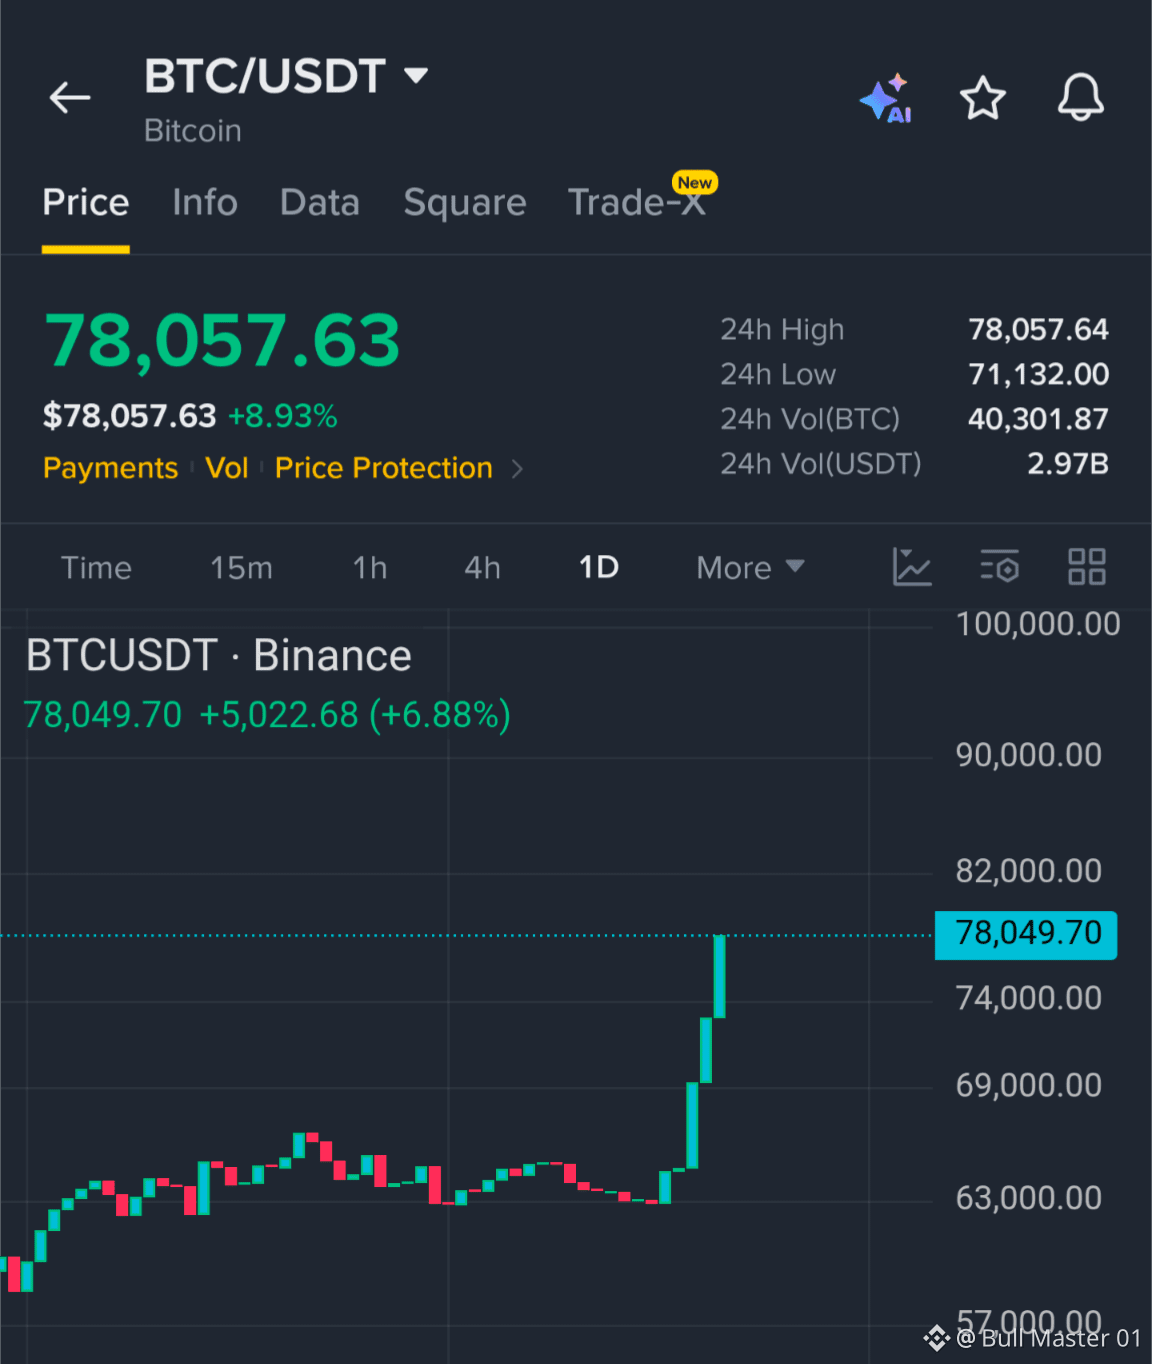Screen dimensions: 1152x1364
Task: Expand the Price Protection chevron
Action: (x=517, y=468)
